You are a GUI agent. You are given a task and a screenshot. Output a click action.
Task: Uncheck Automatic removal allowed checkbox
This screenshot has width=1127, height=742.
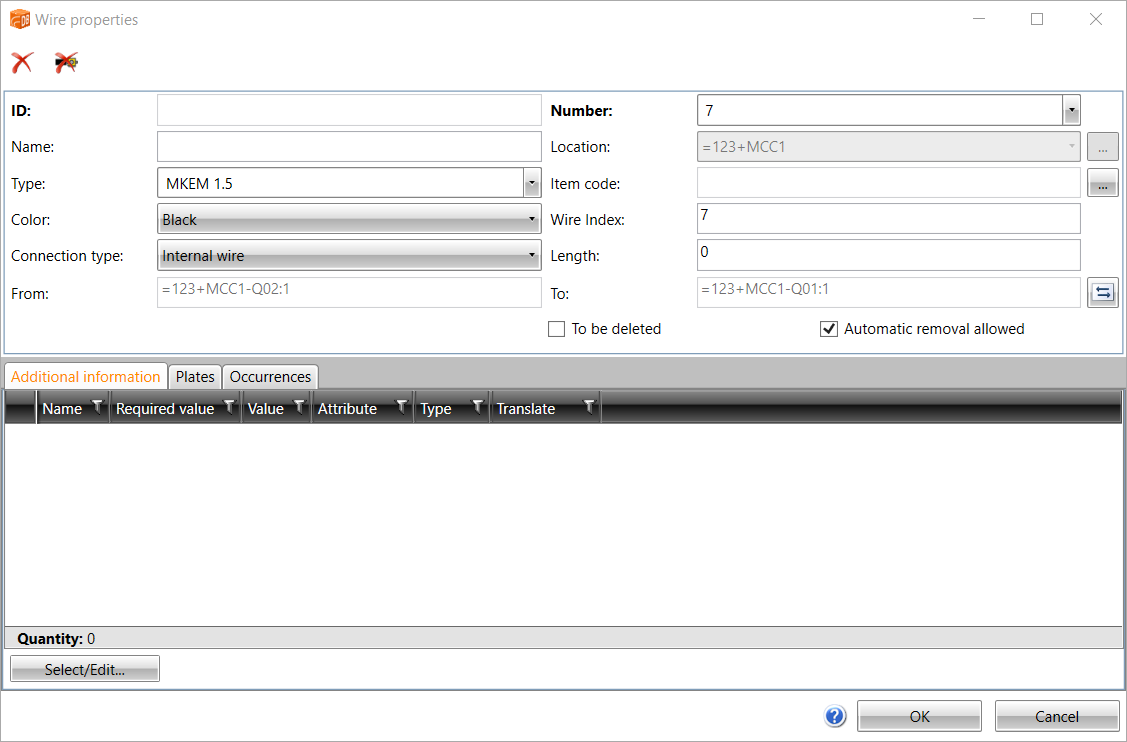click(829, 329)
